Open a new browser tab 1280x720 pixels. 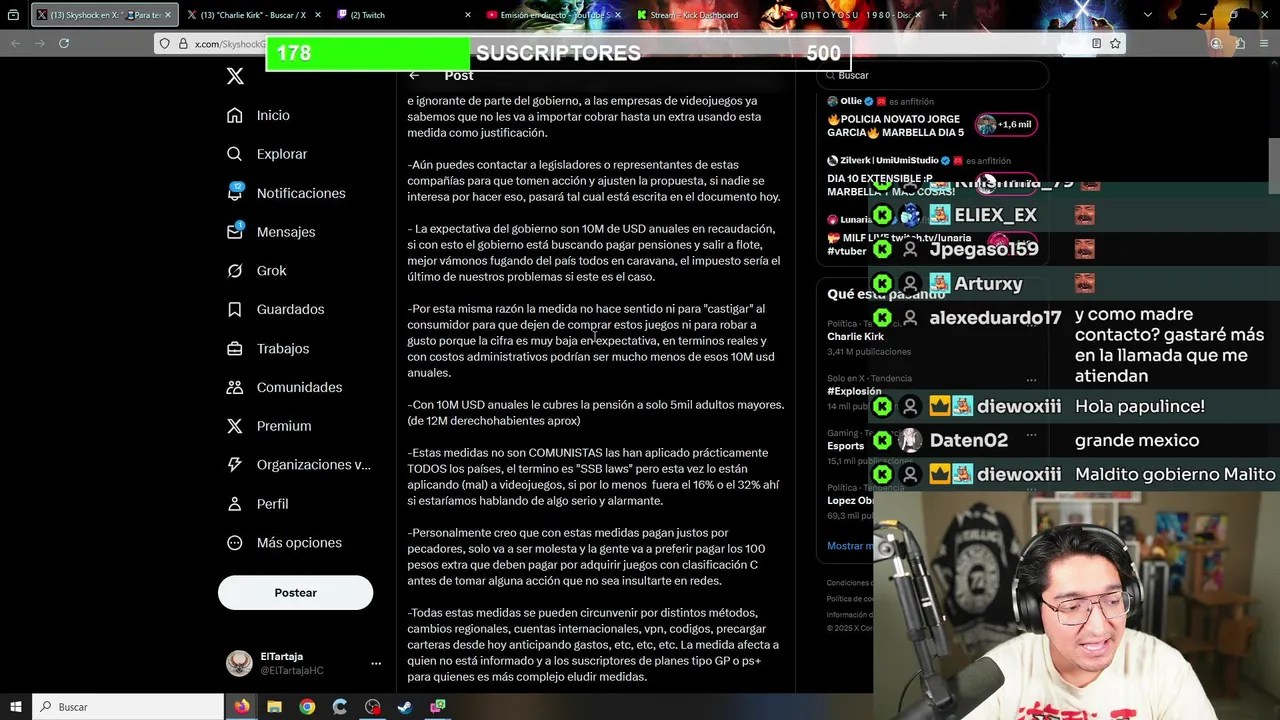[942, 15]
